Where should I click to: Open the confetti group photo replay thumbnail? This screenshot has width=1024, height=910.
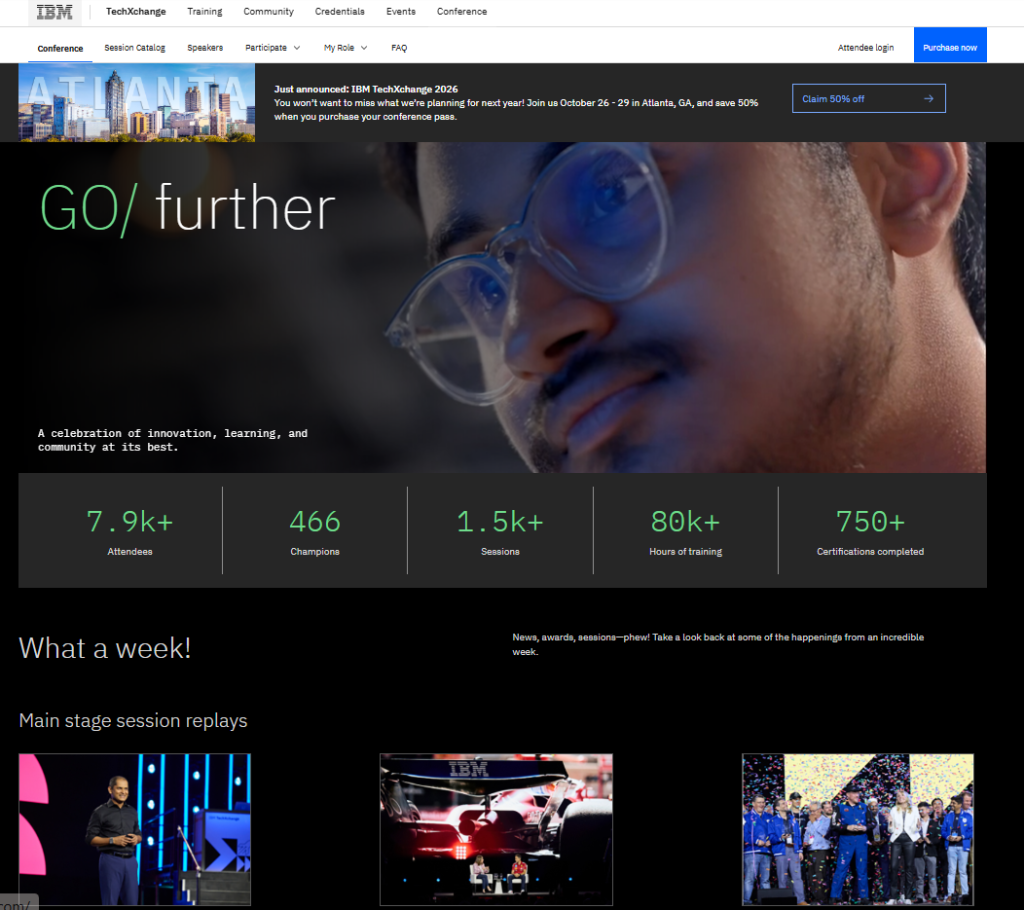(857, 830)
